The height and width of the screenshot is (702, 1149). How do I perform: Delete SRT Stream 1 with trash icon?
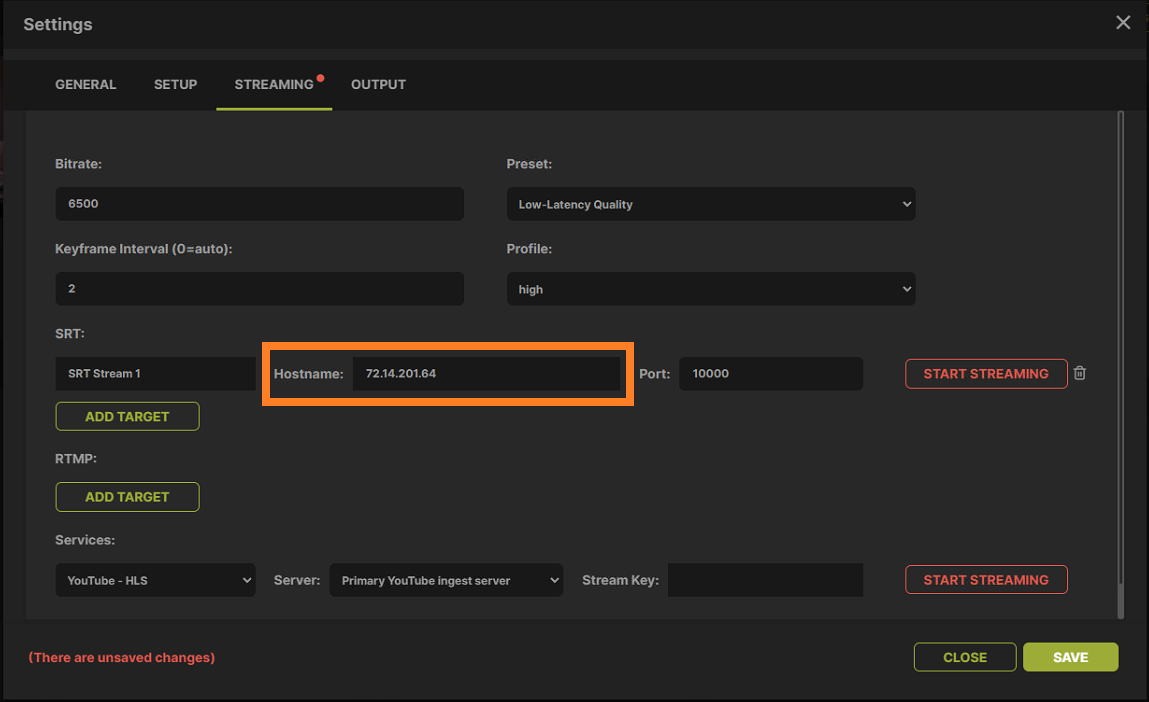pyautogui.click(x=1079, y=373)
